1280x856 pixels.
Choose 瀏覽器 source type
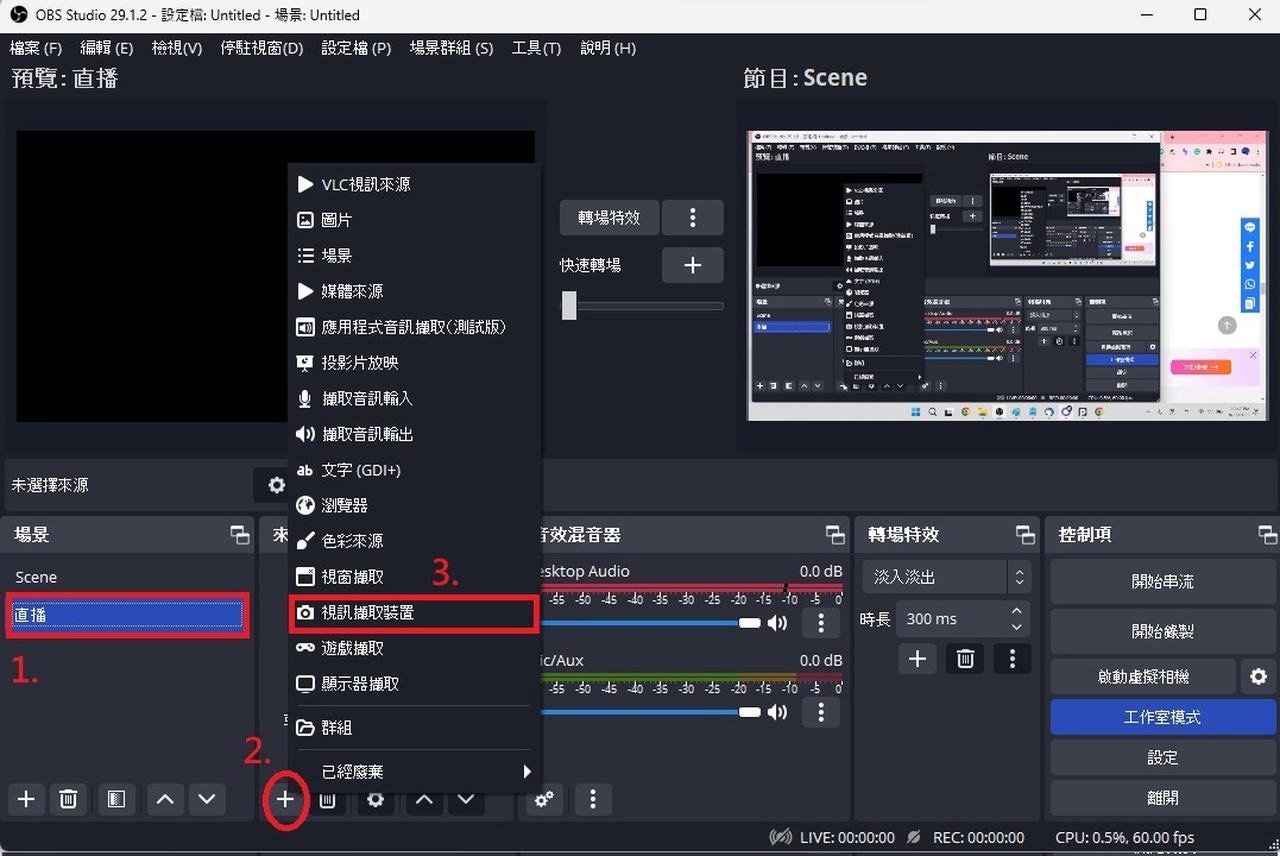click(x=415, y=505)
